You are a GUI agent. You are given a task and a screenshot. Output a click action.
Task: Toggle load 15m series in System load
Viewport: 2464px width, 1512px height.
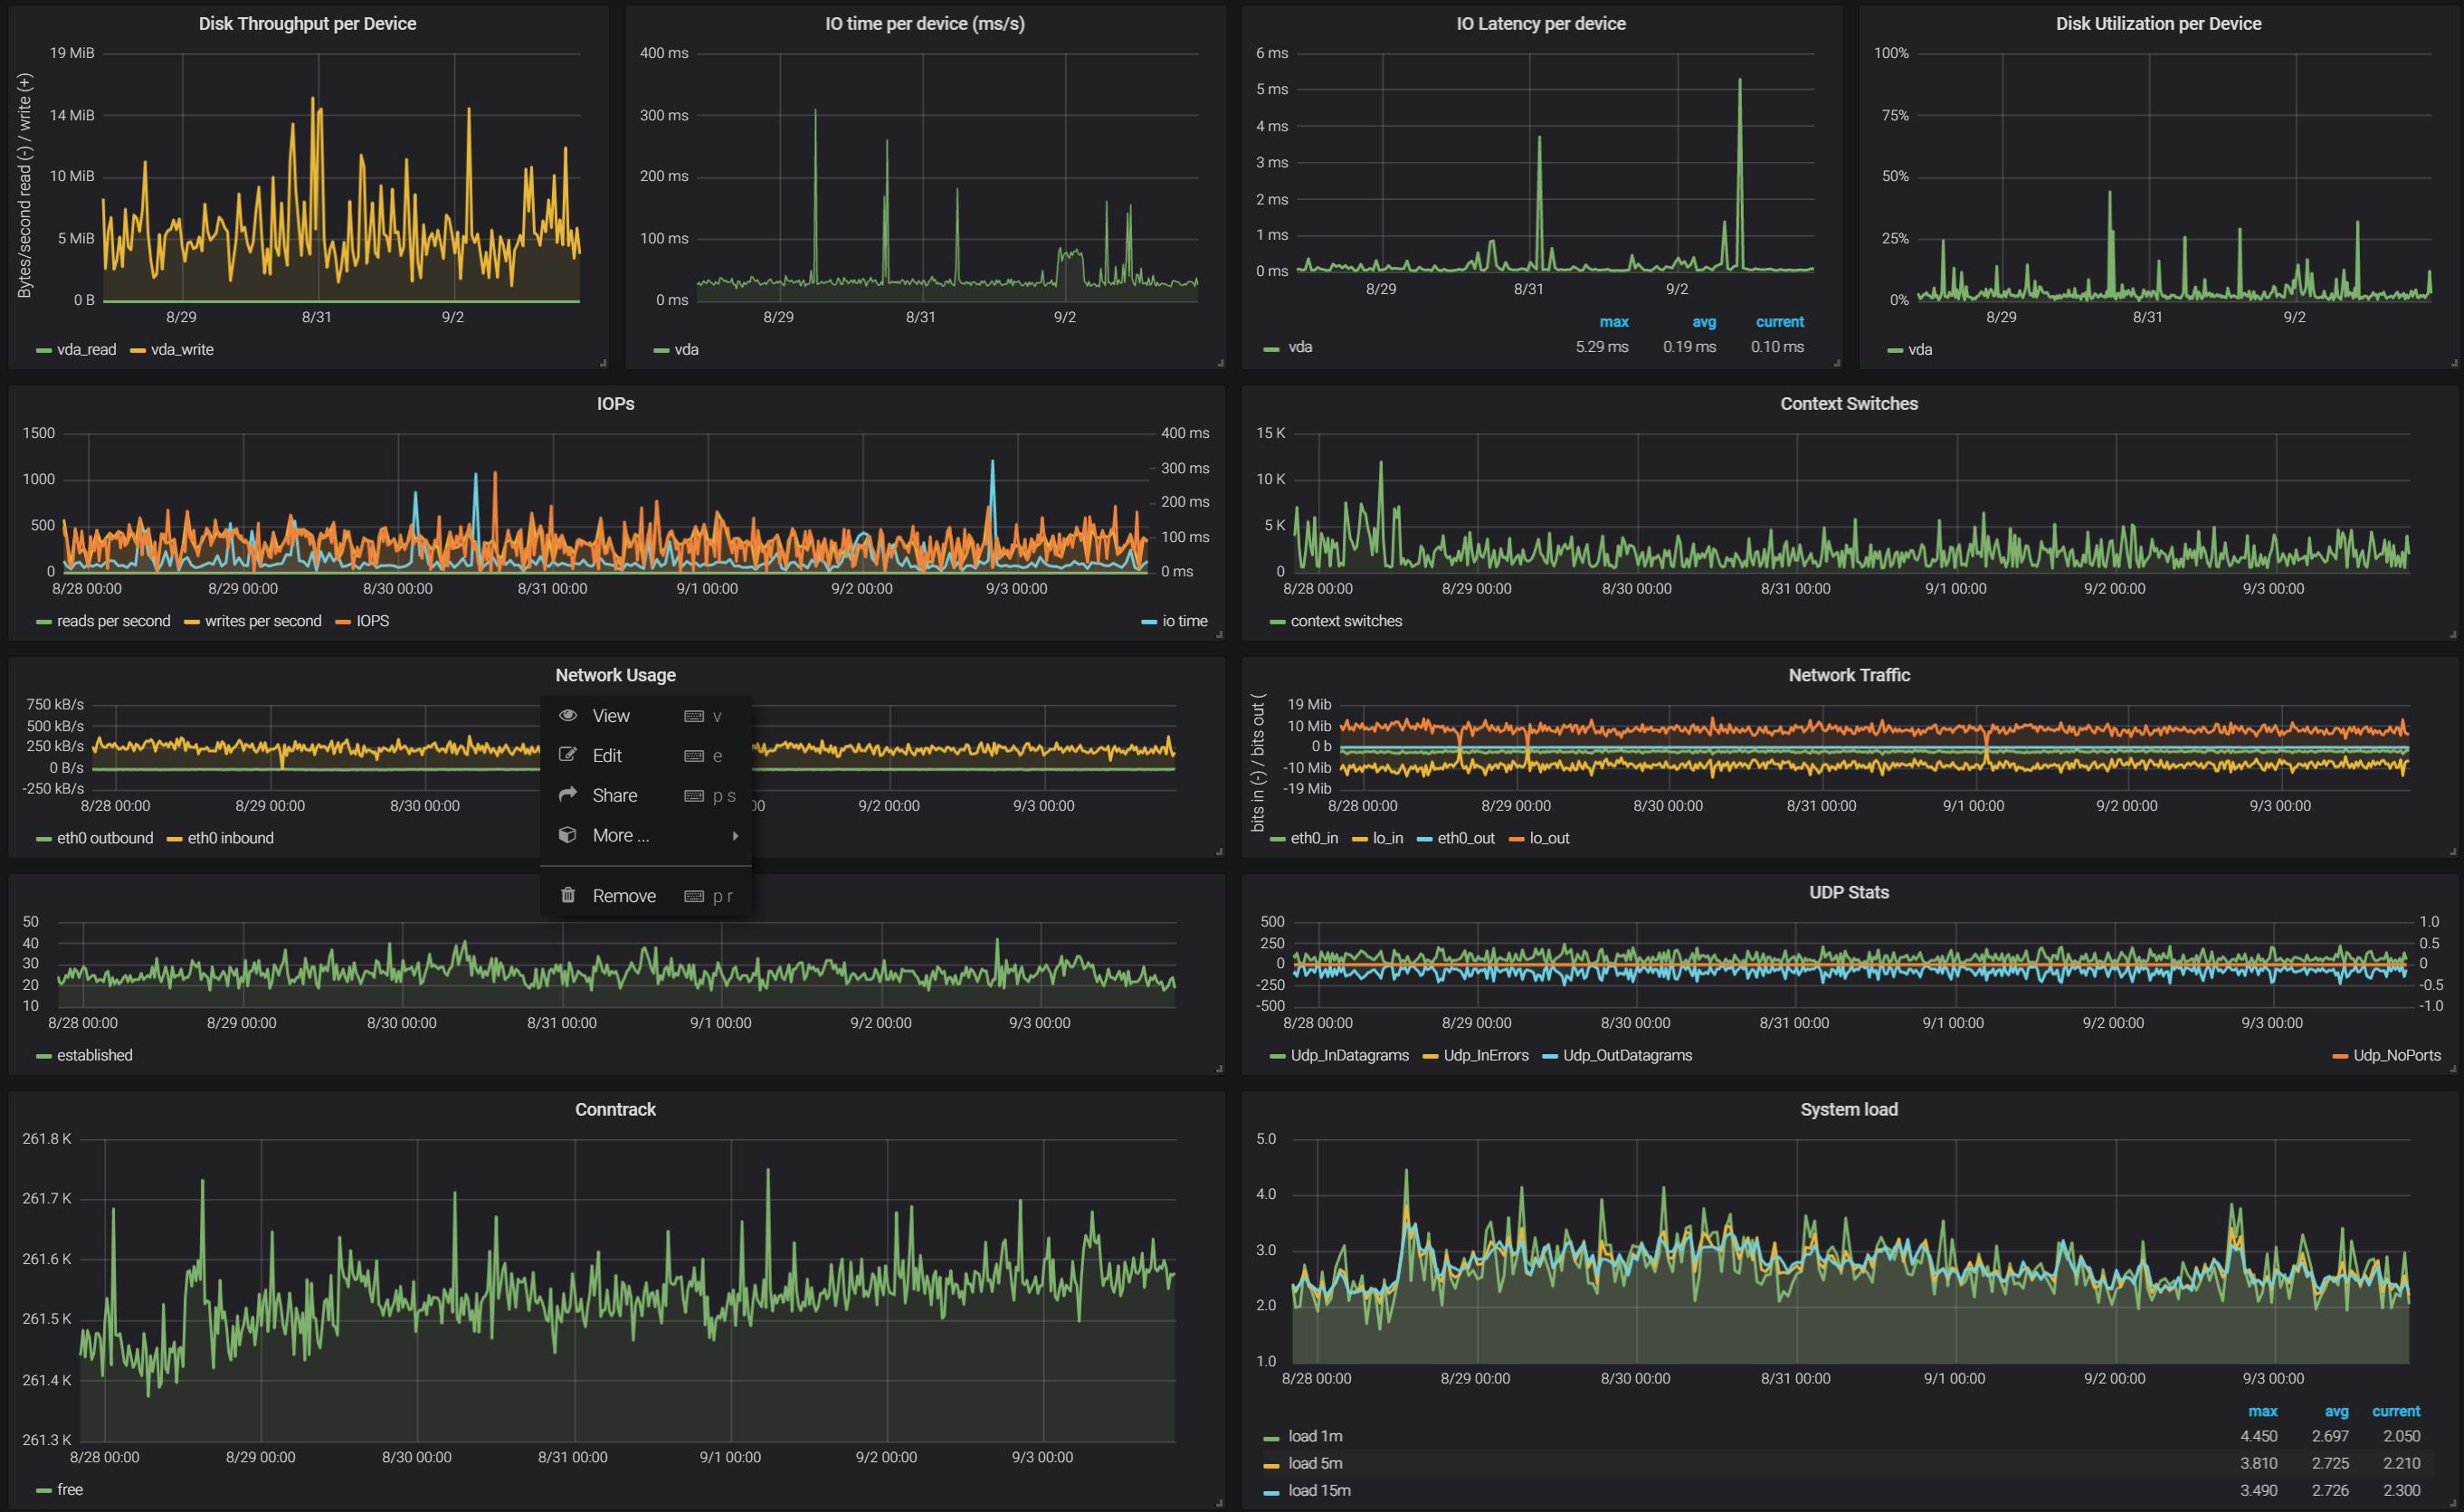(1318, 1490)
